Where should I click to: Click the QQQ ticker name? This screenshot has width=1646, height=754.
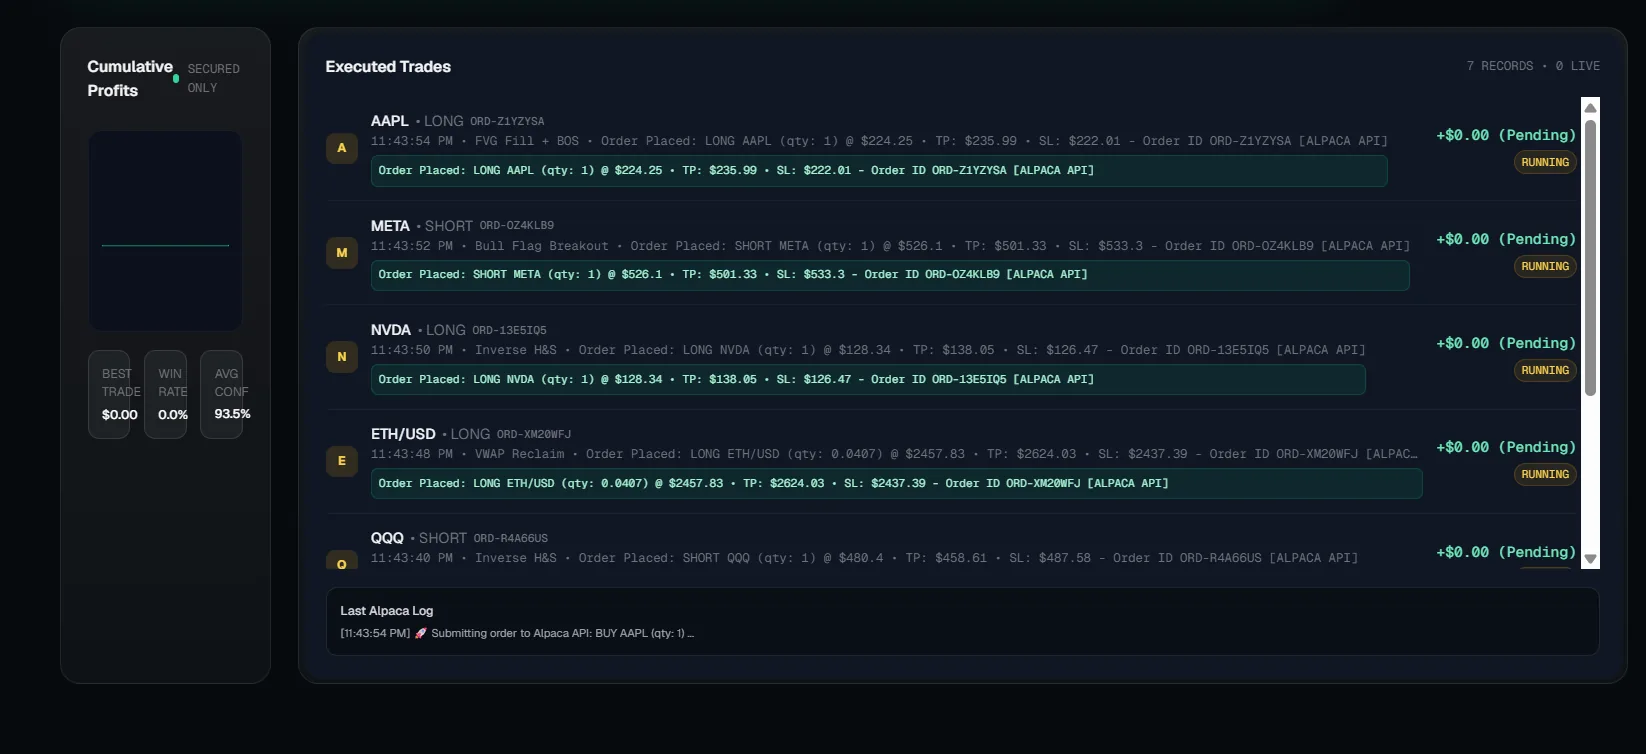387,538
